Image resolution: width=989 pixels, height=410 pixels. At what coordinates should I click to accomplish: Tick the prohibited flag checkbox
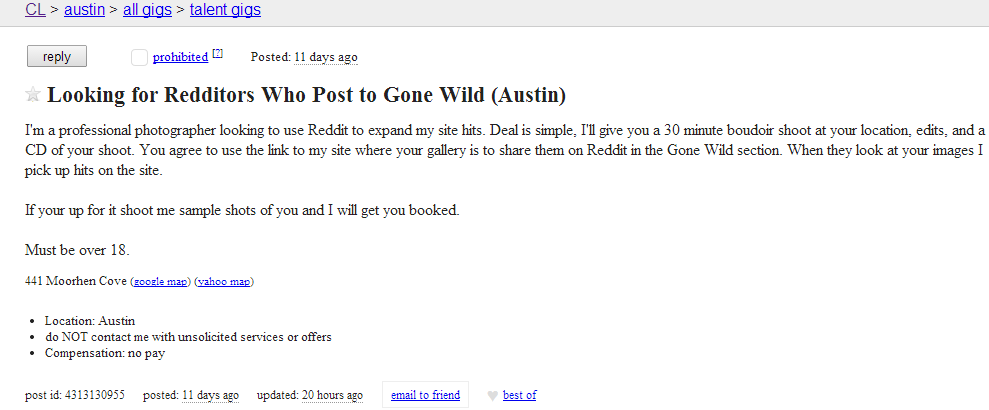(139, 57)
